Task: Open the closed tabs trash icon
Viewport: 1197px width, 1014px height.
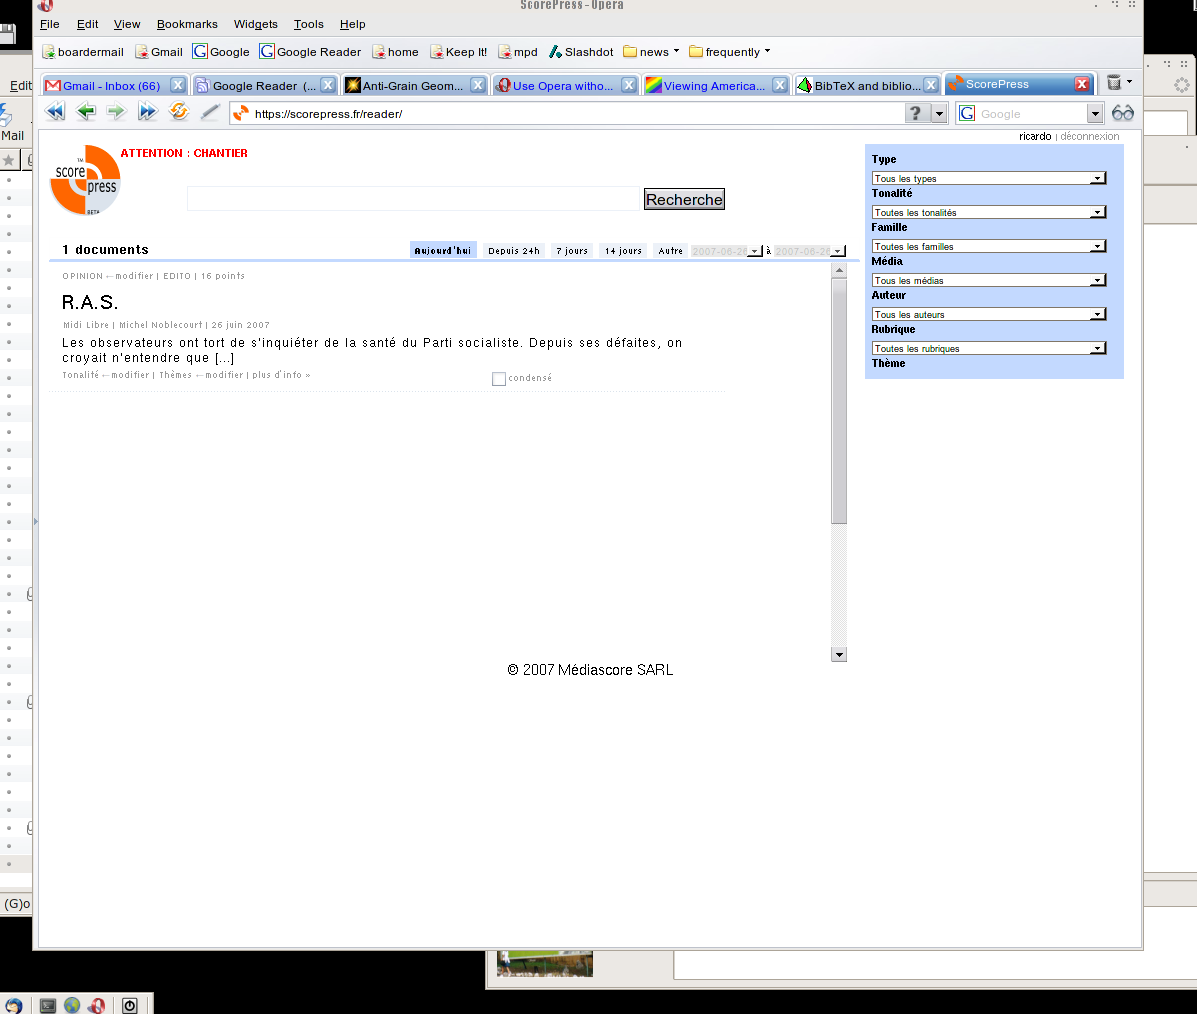Action: coord(1114,83)
